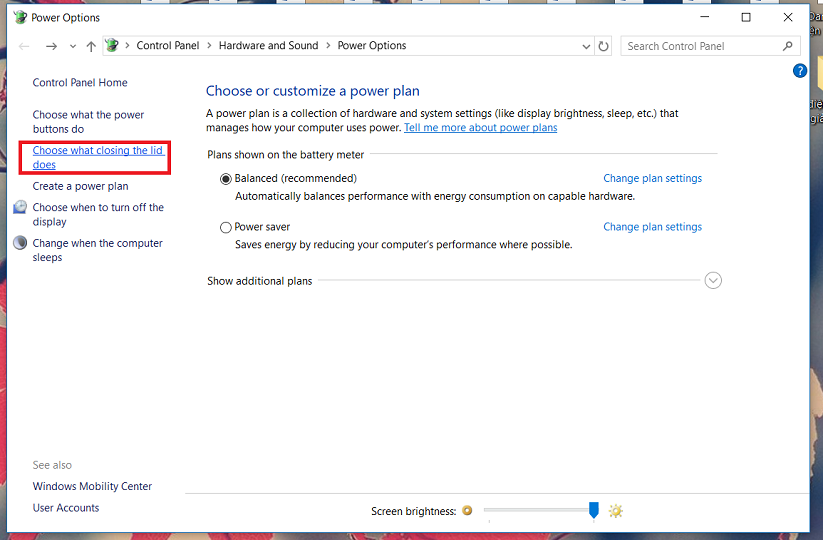Click the up-one-level arrow icon
This screenshot has width=823, height=540.
tap(91, 46)
